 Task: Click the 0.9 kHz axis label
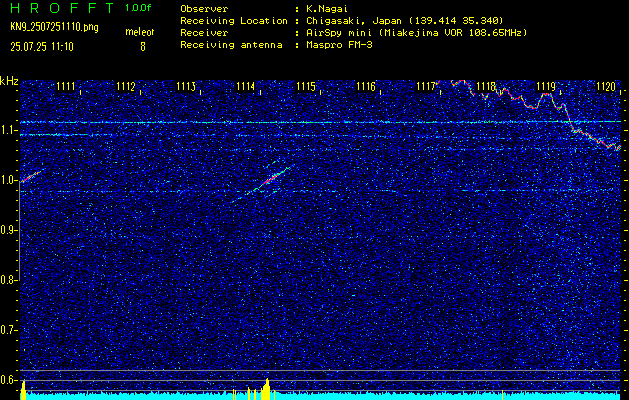point(8,230)
